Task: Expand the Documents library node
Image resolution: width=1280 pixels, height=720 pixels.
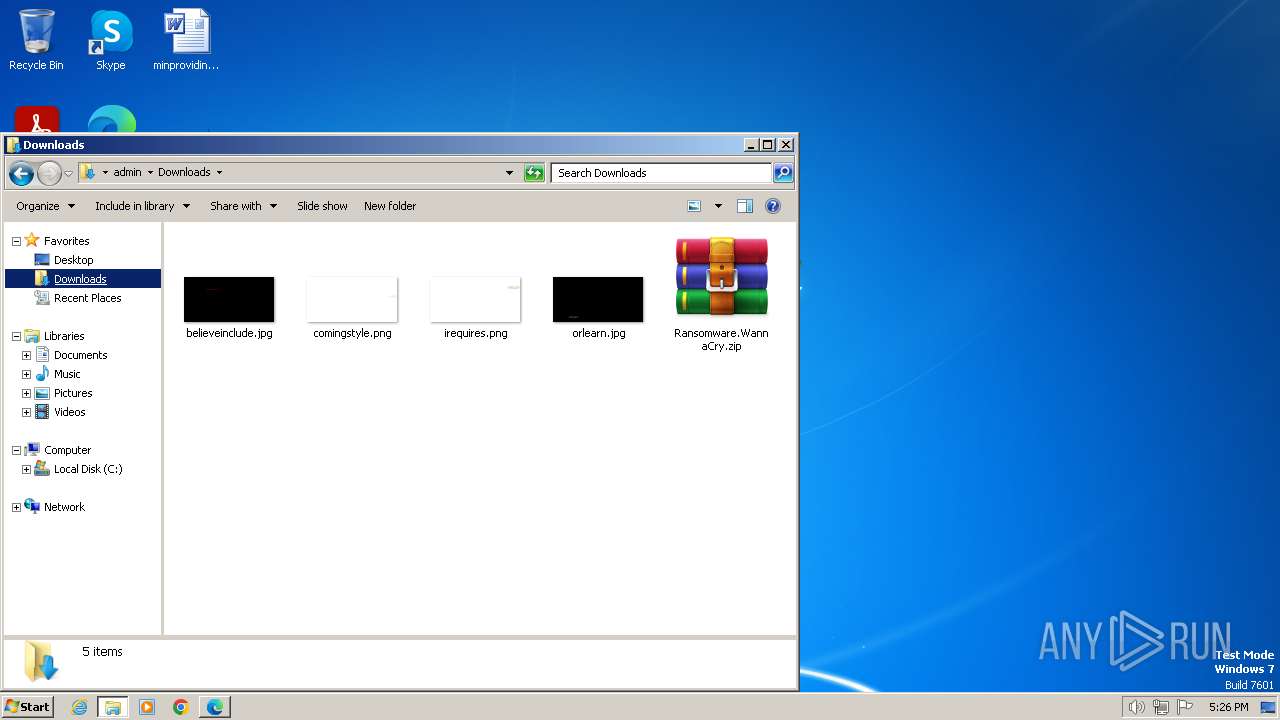Action: coord(26,355)
